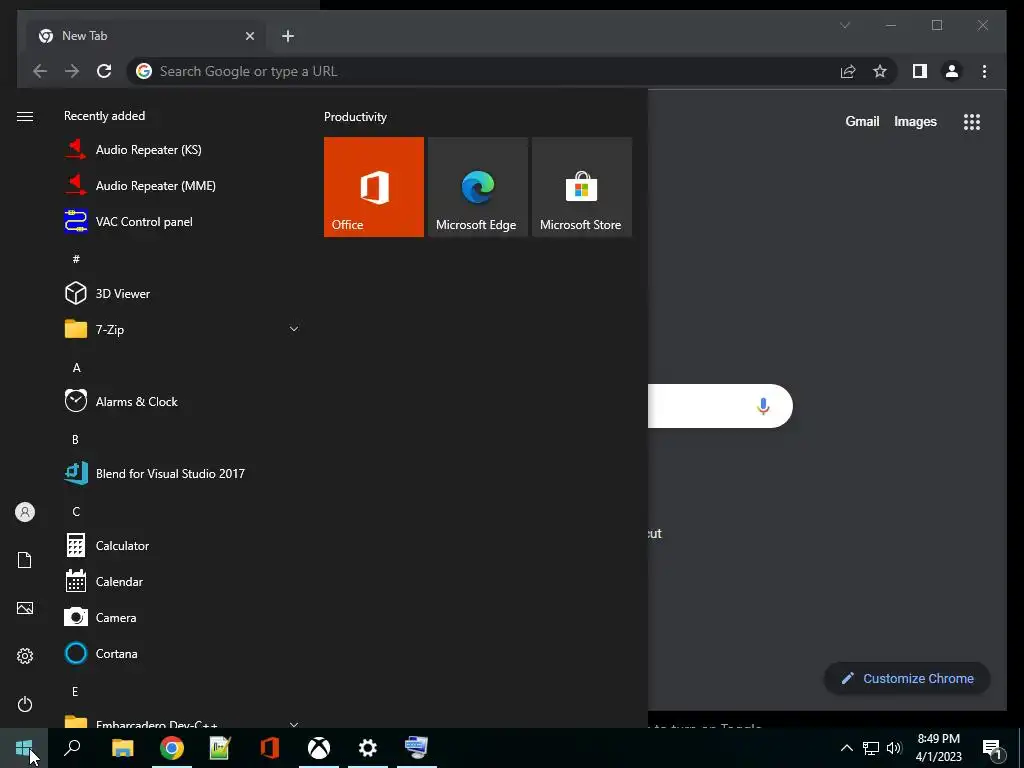Open the Microsoft Store tile
Image resolution: width=1024 pixels, height=768 pixels.
[x=582, y=187]
